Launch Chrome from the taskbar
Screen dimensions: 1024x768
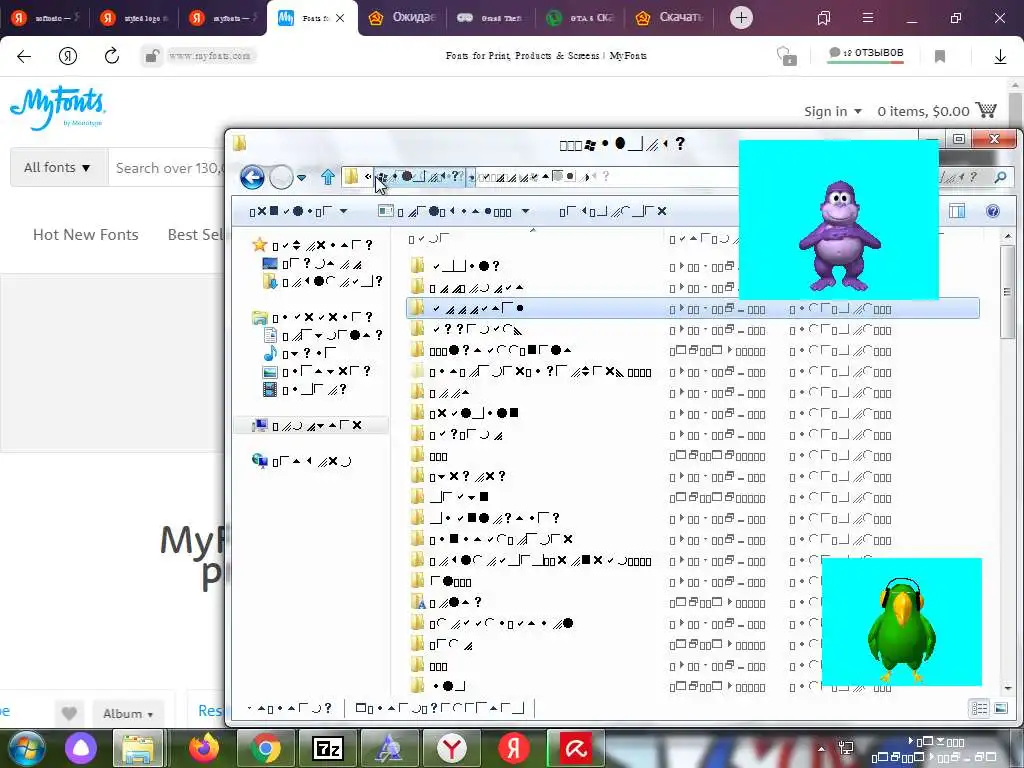tap(266, 748)
